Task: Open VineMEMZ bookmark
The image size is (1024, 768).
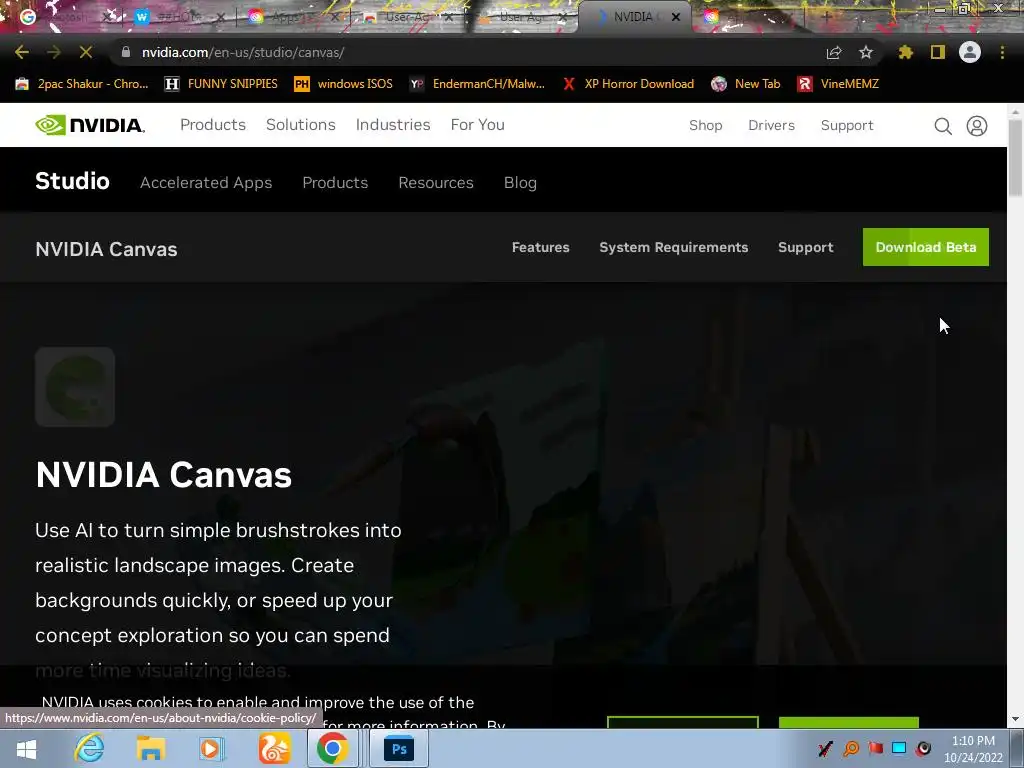Action: 838,84
